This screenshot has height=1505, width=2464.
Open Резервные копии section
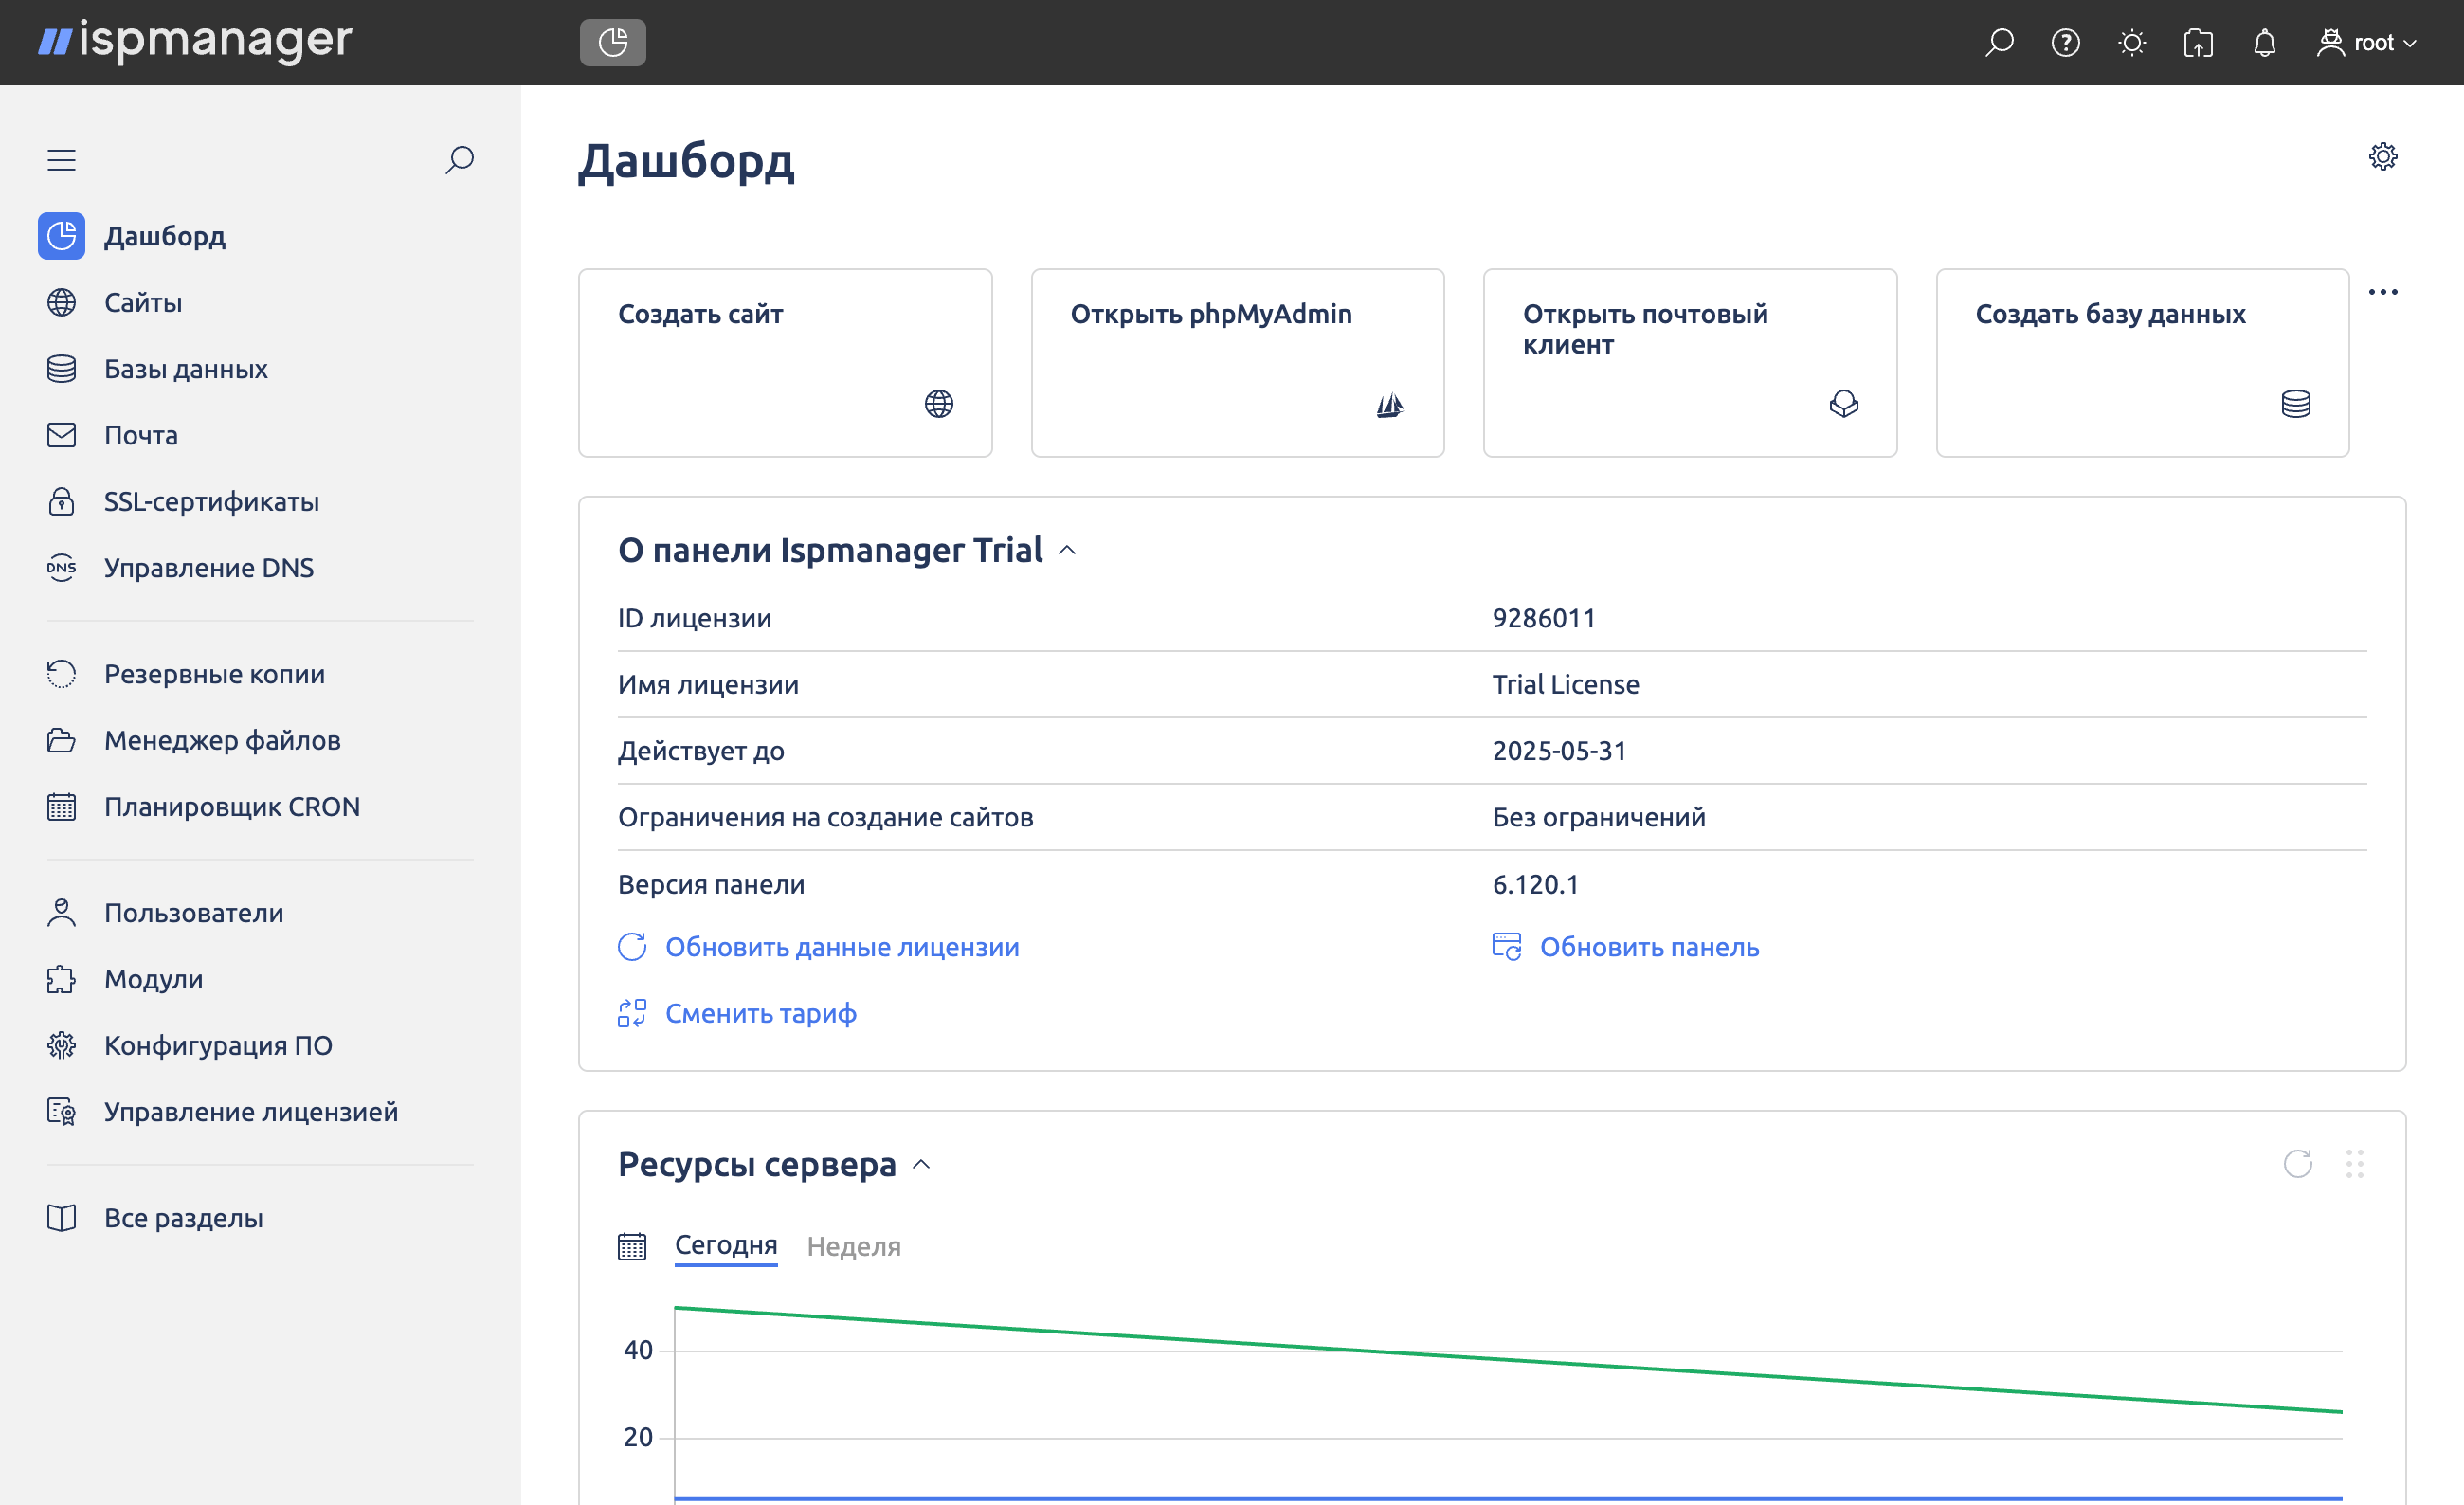click(x=215, y=674)
